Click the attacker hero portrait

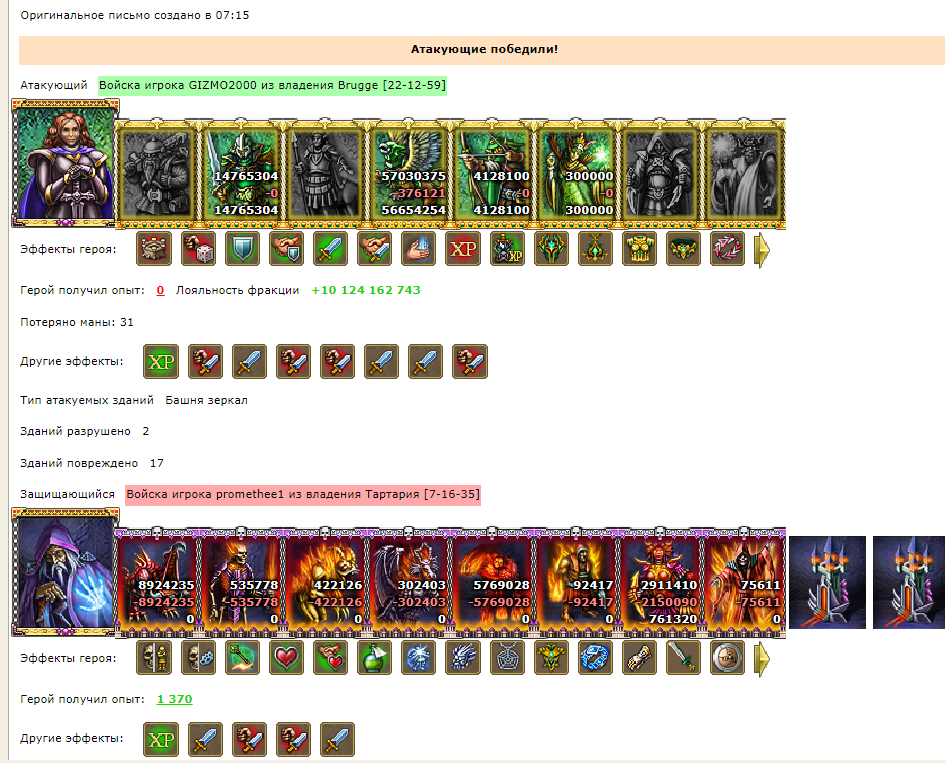pos(65,163)
